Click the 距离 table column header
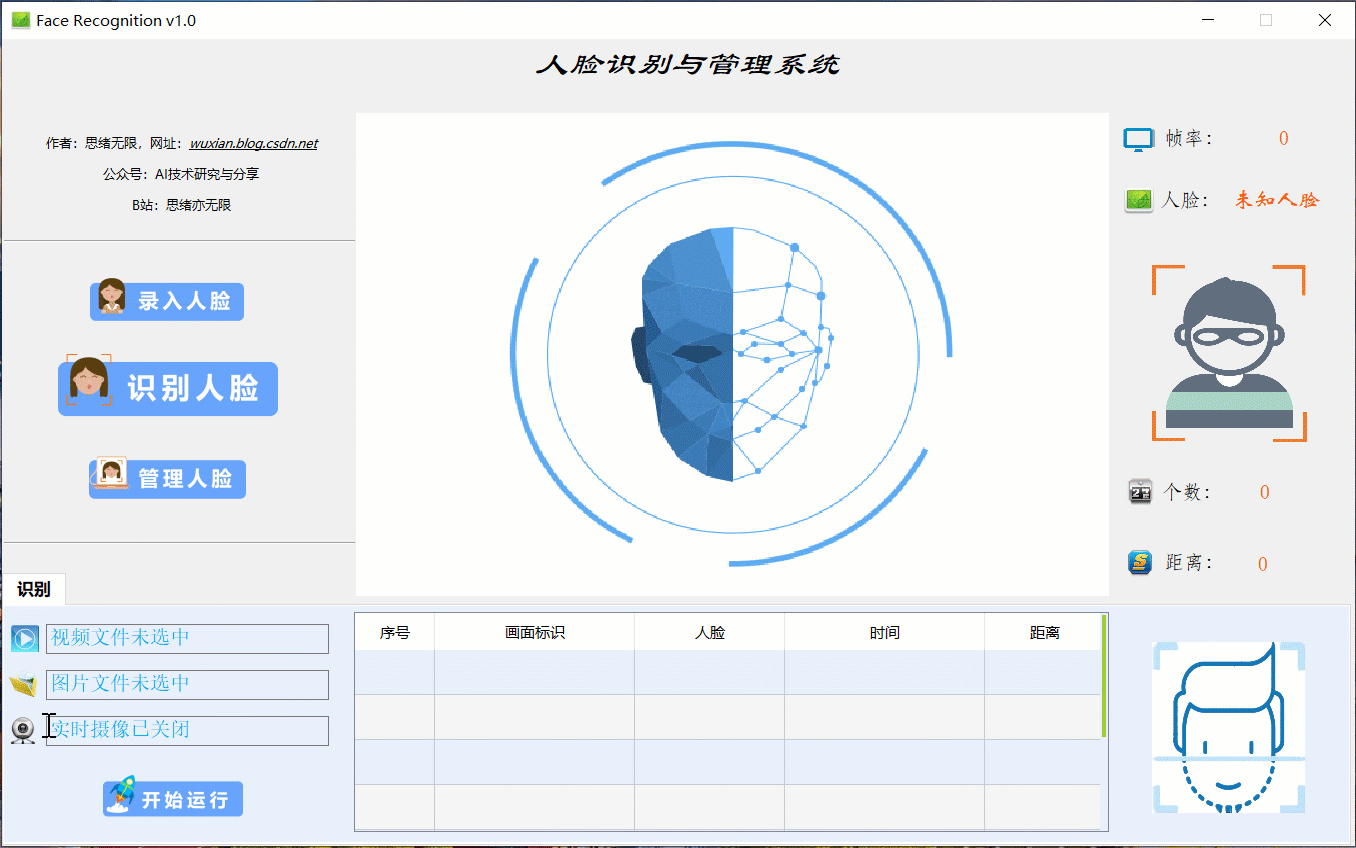Image resolution: width=1356 pixels, height=848 pixels. 1043,632
